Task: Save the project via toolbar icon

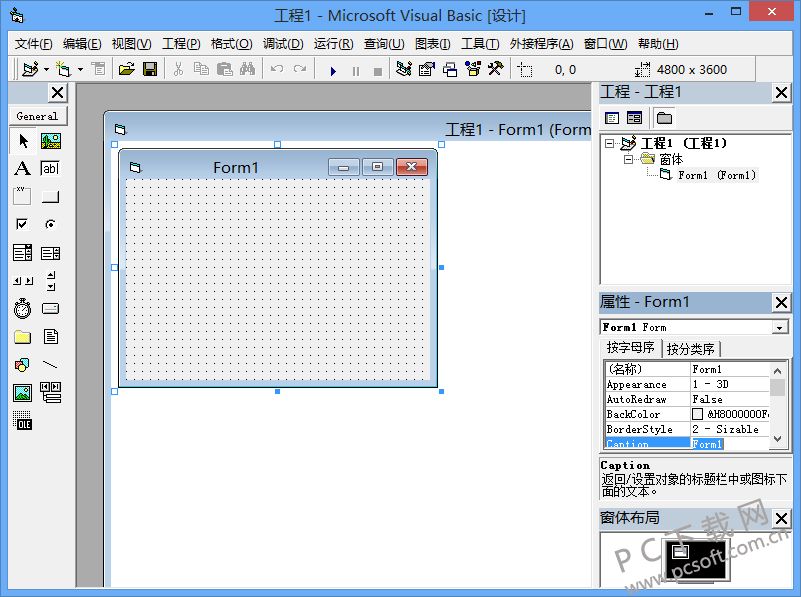Action: click(151, 69)
